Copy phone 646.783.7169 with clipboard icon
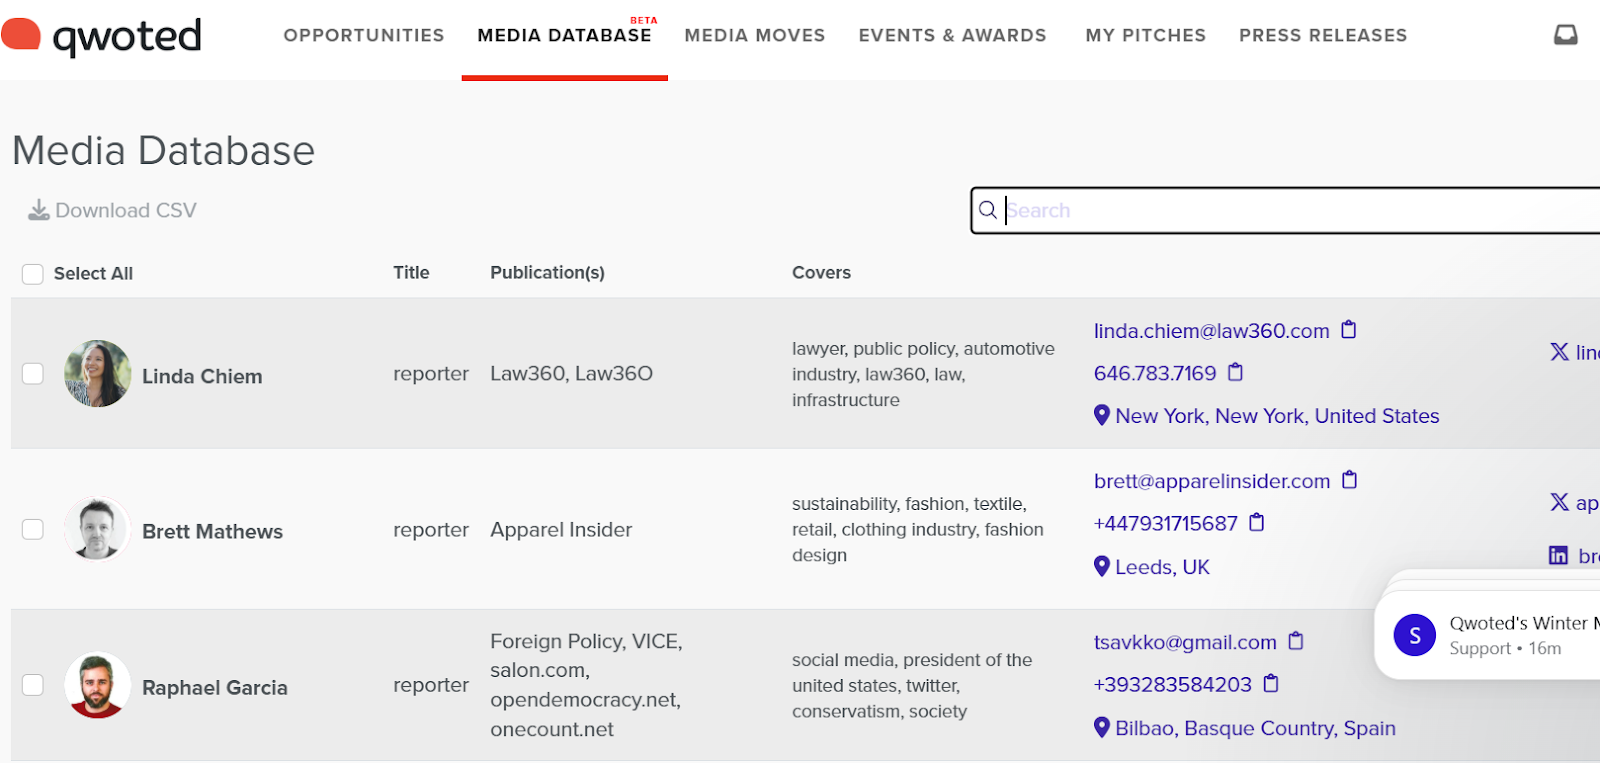 click(1235, 373)
